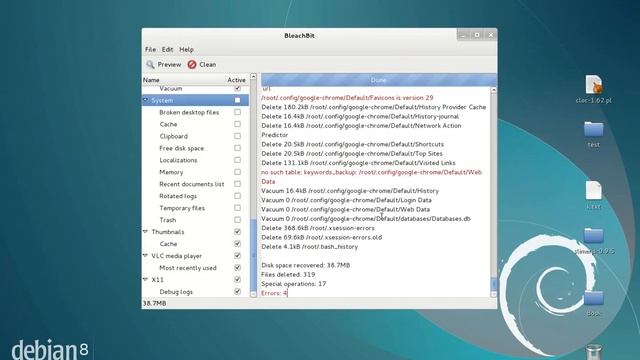
Task: Collapse the VLC media player group
Action: [x=145, y=256]
